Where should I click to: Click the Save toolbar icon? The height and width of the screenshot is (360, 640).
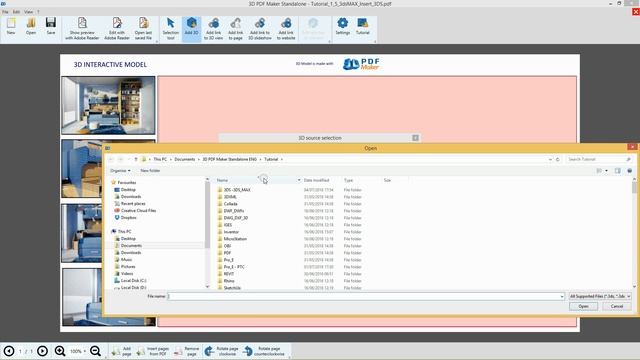pos(51,27)
